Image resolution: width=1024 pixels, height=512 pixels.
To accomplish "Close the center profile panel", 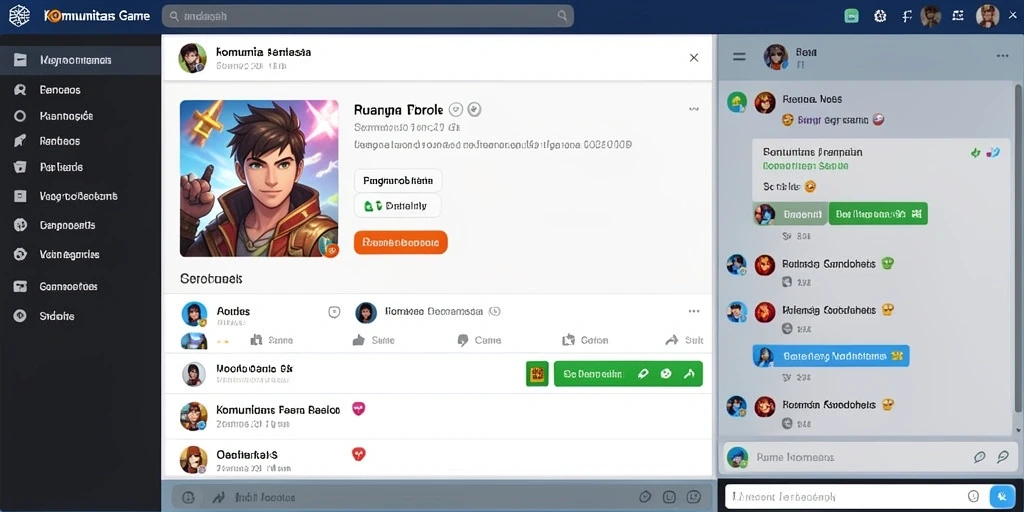I will pyautogui.click(x=694, y=57).
